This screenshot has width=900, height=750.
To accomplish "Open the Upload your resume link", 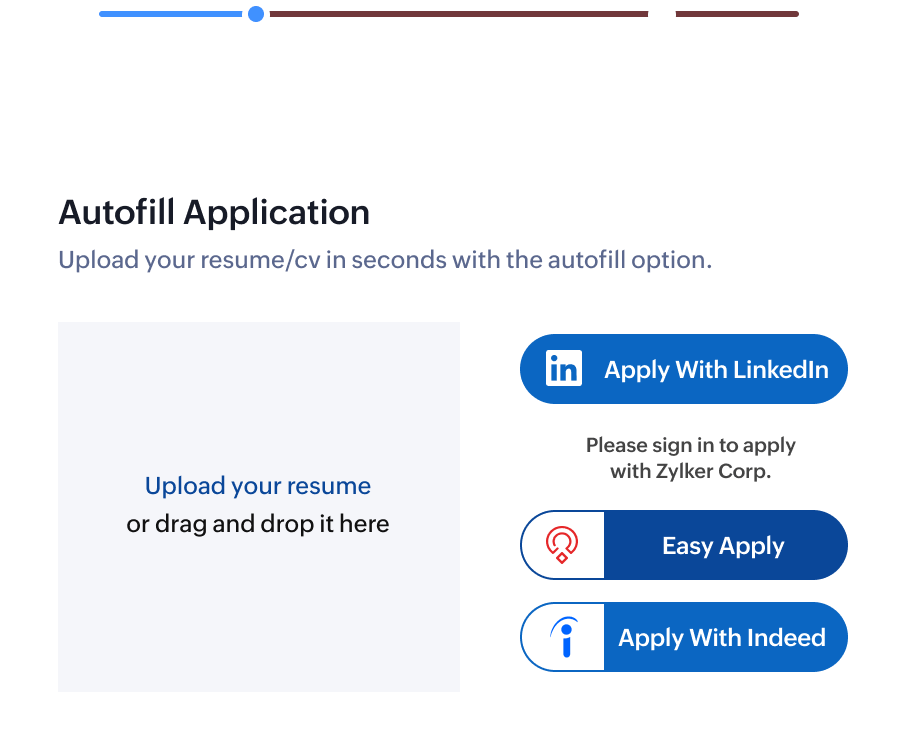I will click(x=258, y=486).
